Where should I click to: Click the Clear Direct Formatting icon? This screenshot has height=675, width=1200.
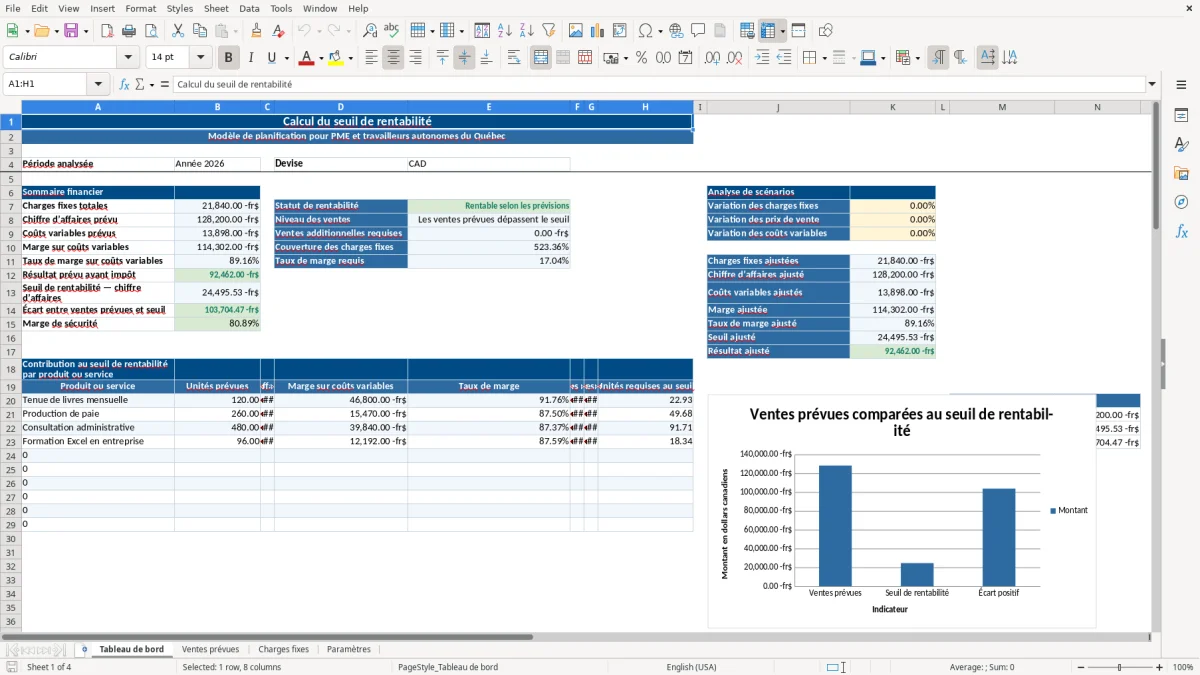tap(278, 31)
